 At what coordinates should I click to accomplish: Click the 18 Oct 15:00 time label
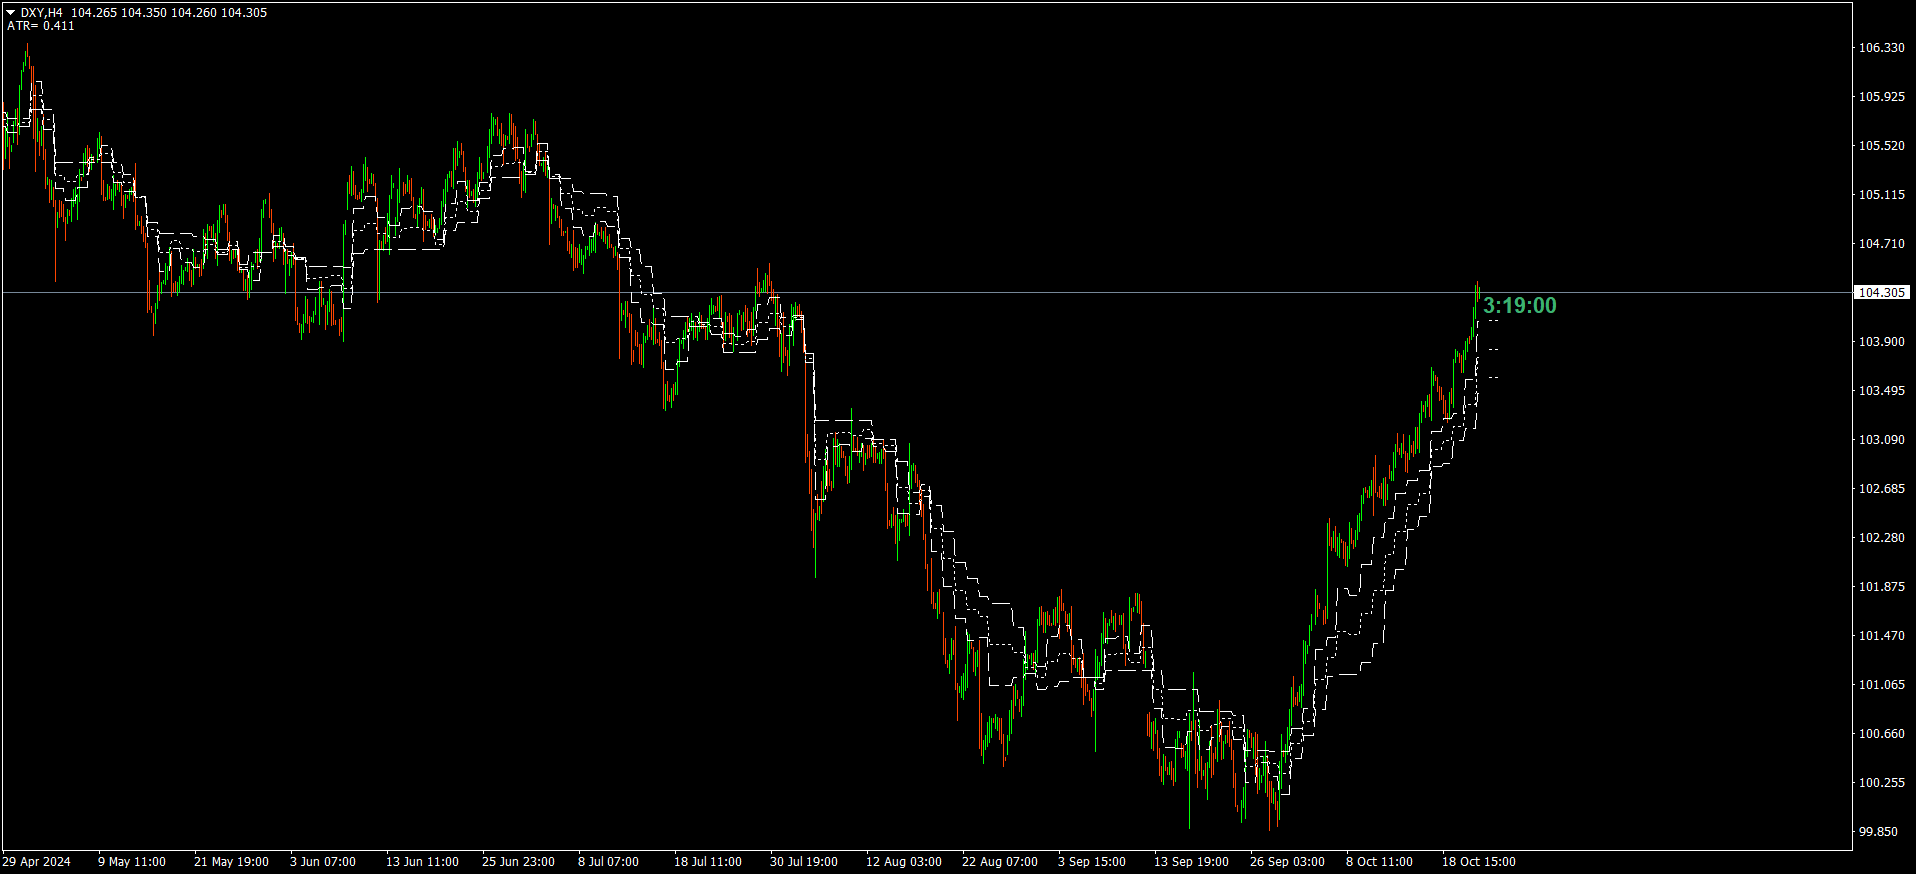[x=1478, y=862]
